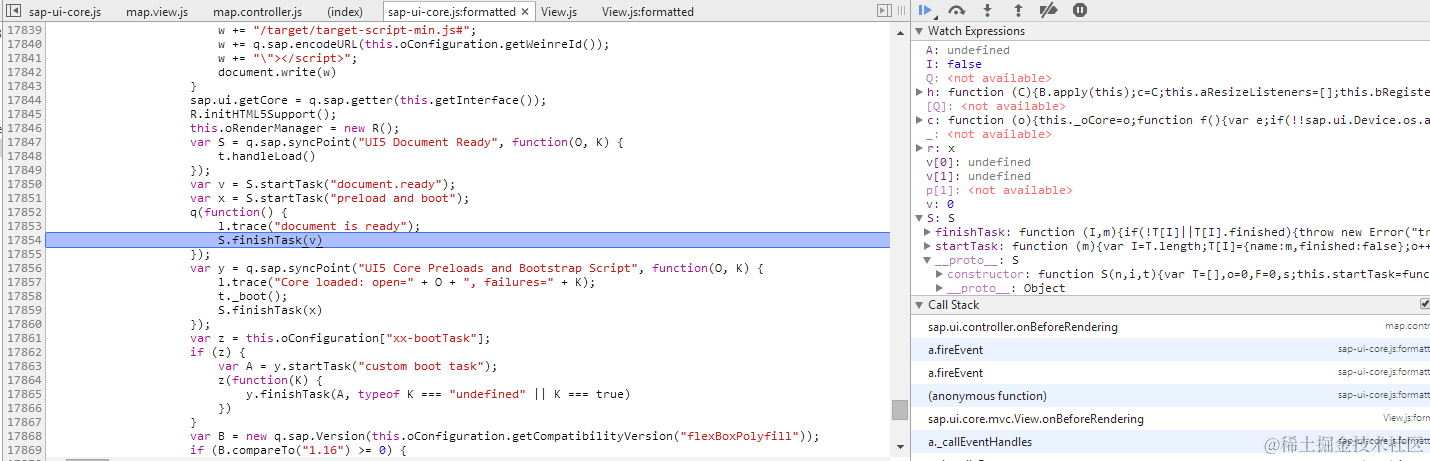The width and height of the screenshot is (1430, 461).
Task: Click the line var v = S.startTask("document.ready")
Action: [x=323, y=184]
